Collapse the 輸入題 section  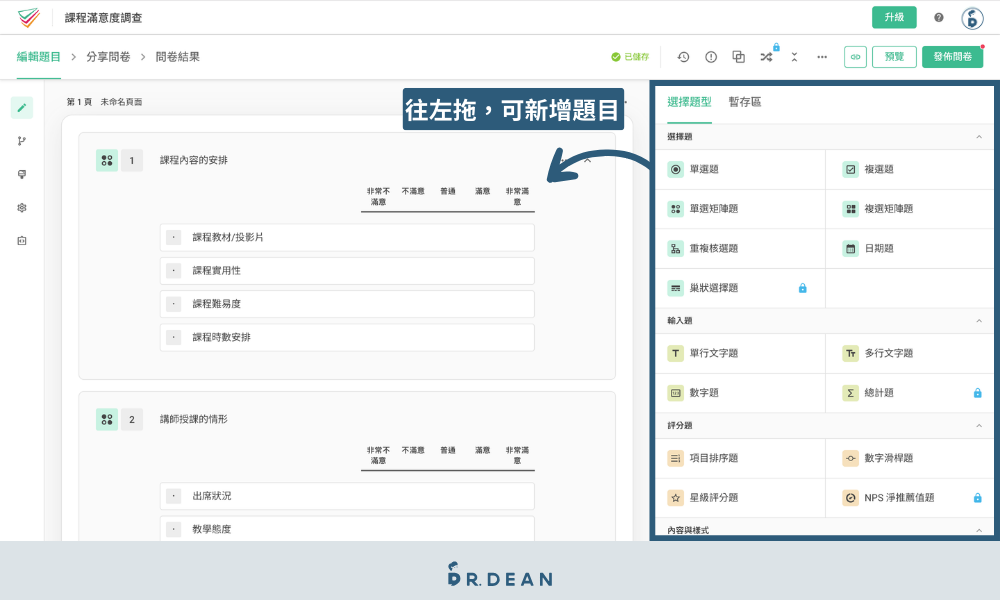[x=979, y=321]
